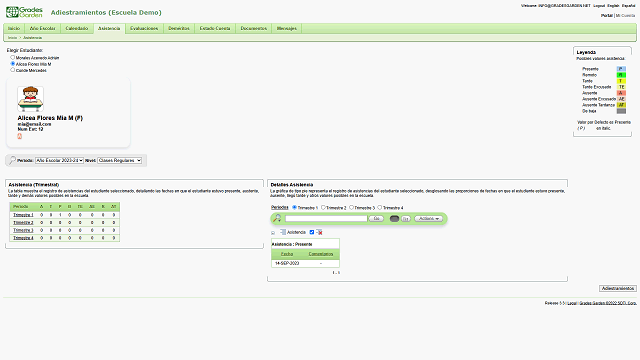Choose Trimestre 1 radio in Detalles

(294, 207)
